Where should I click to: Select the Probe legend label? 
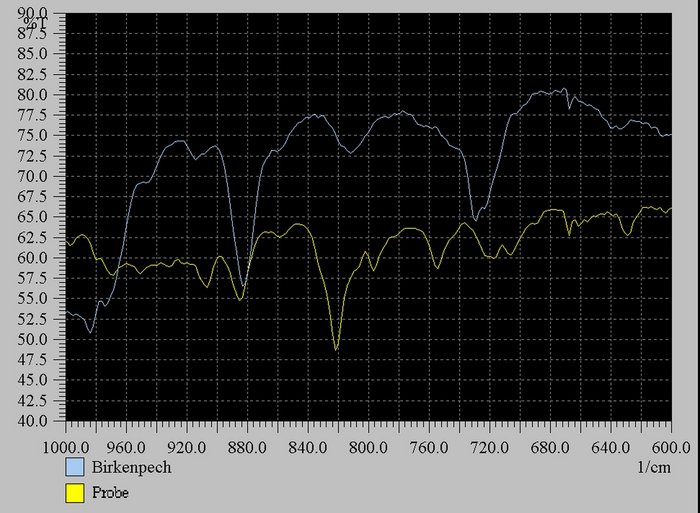[112, 493]
